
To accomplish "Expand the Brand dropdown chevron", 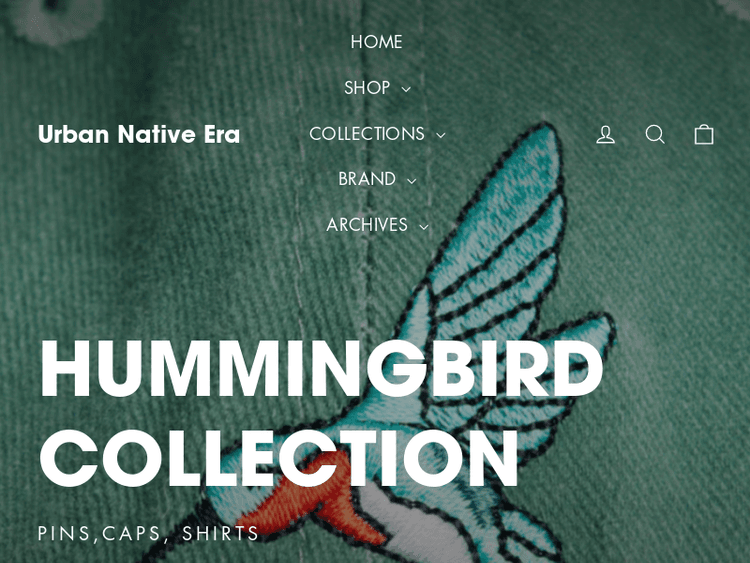I will (x=411, y=181).
